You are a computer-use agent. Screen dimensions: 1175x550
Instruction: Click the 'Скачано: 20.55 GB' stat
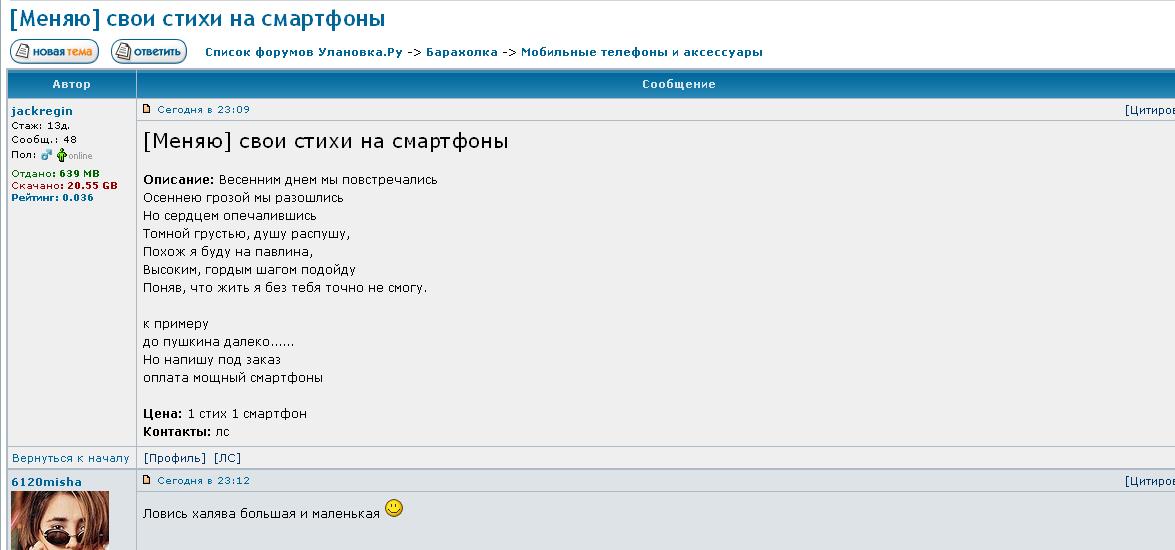(64, 185)
